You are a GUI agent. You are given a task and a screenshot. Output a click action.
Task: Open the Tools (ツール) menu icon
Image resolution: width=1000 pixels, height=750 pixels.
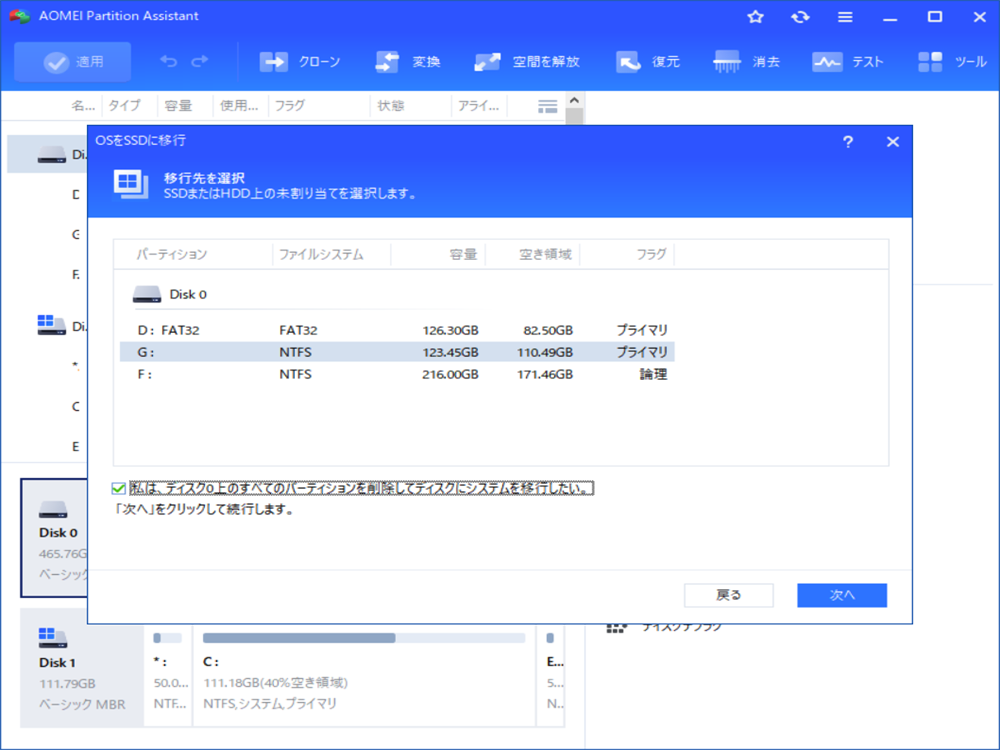click(x=930, y=62)
